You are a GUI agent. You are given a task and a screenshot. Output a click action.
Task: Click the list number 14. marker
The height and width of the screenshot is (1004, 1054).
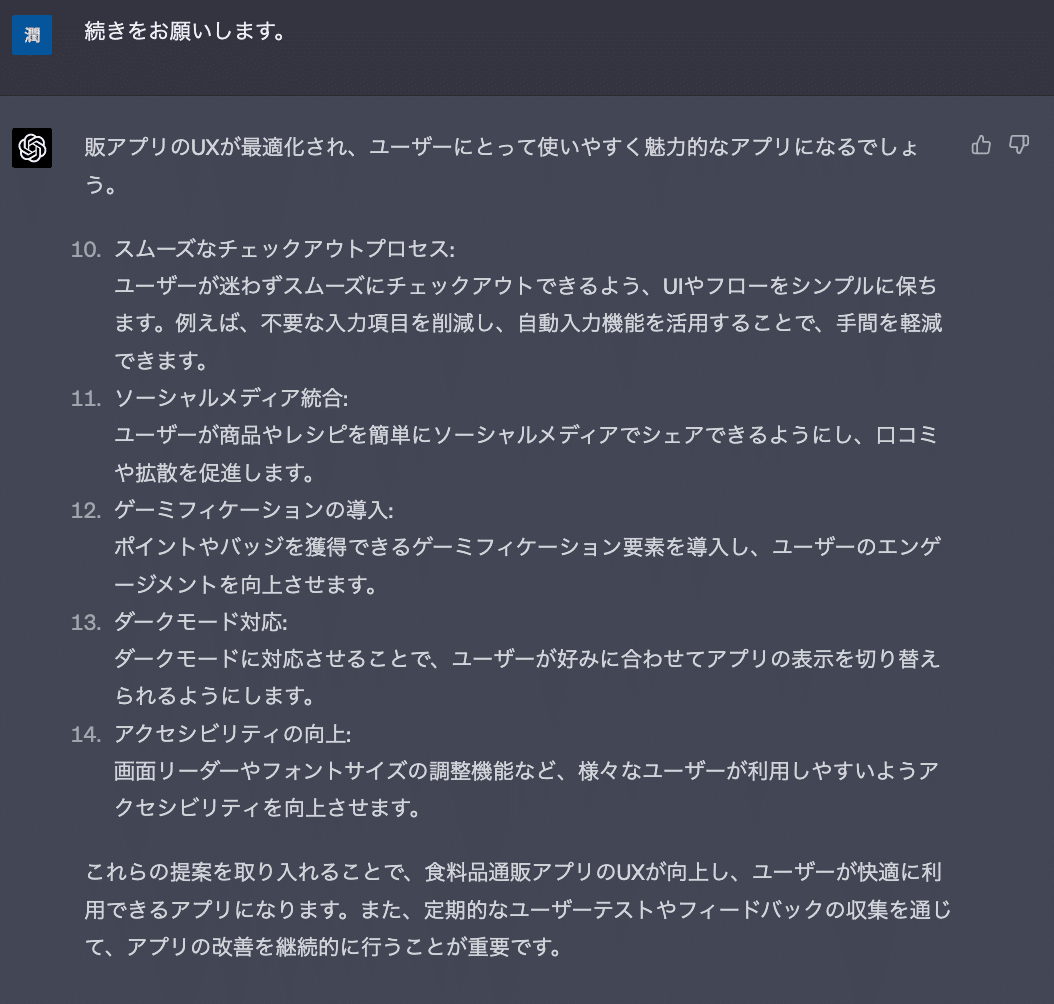(x=86, y=734)
